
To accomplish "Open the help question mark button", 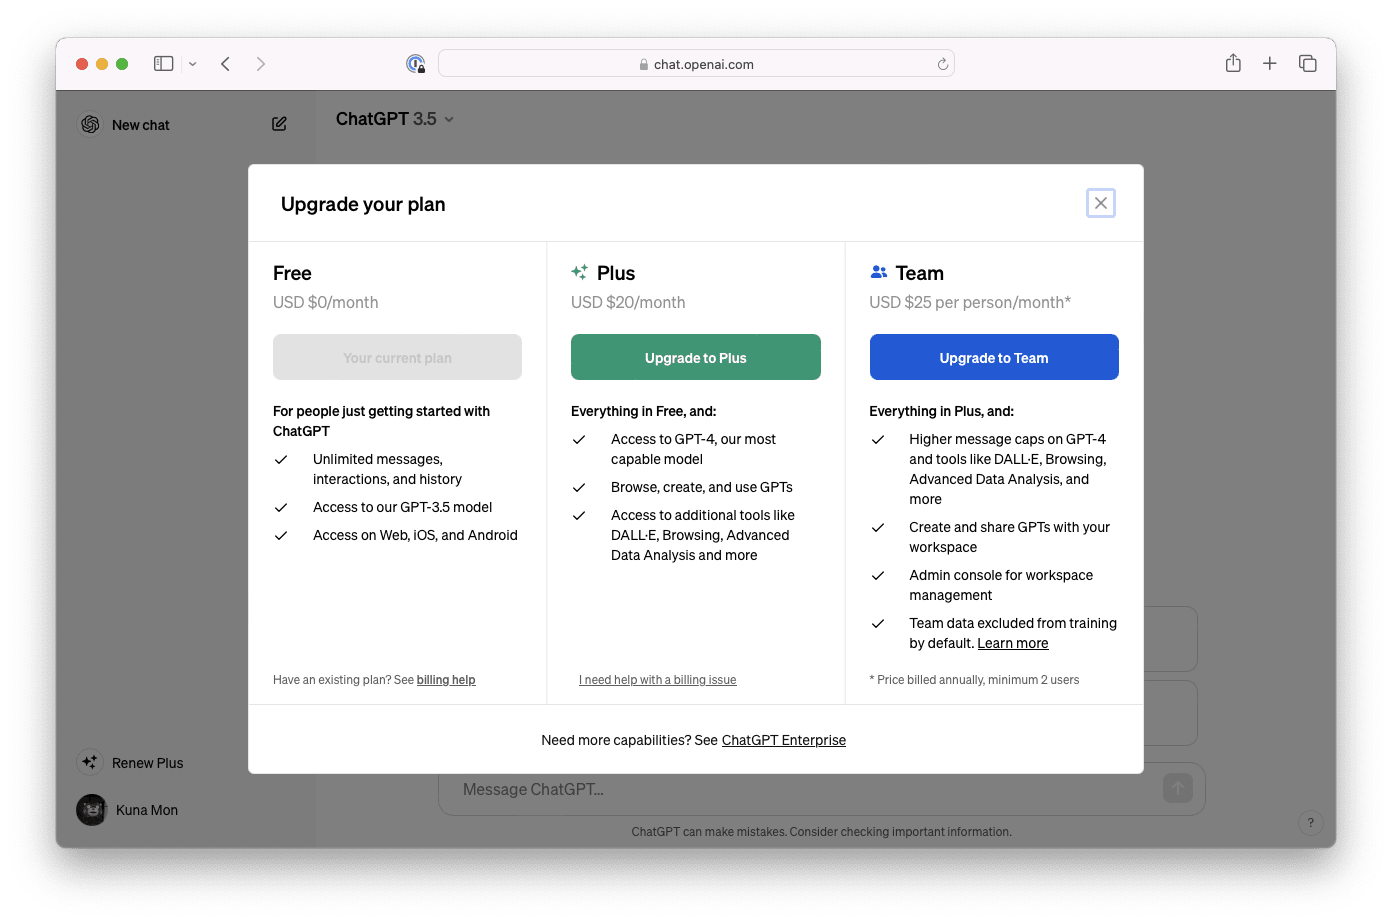I will (x=1310, y=823).
